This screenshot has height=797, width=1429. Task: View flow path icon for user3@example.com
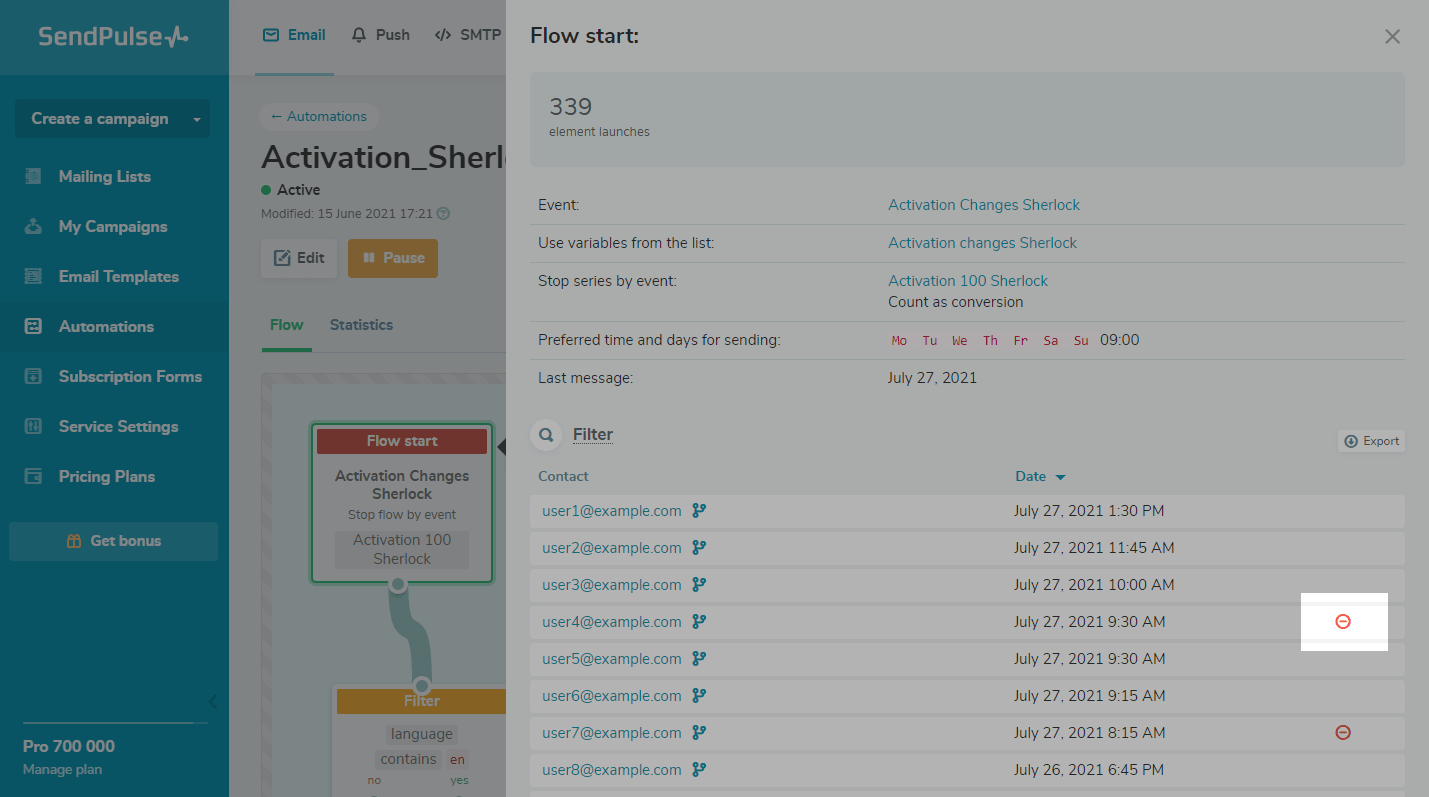699,584
